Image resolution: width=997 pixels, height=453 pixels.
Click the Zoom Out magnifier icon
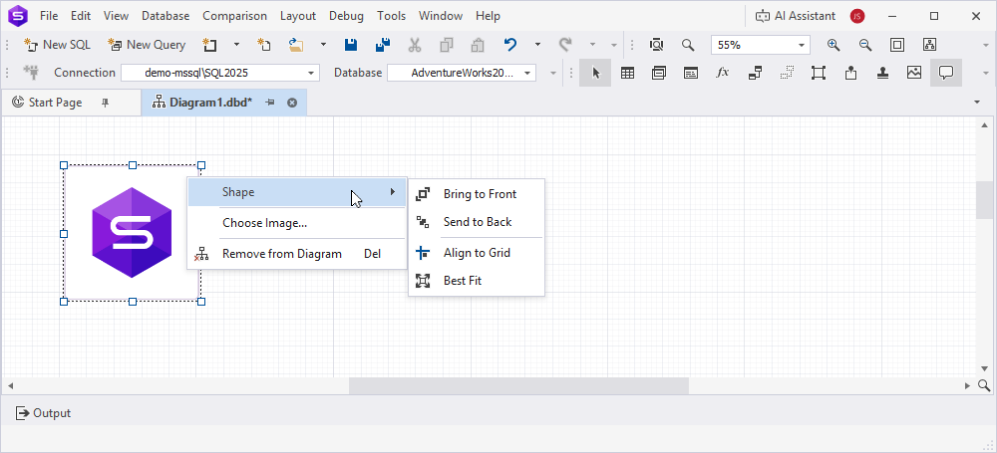[x=865, y=45]
